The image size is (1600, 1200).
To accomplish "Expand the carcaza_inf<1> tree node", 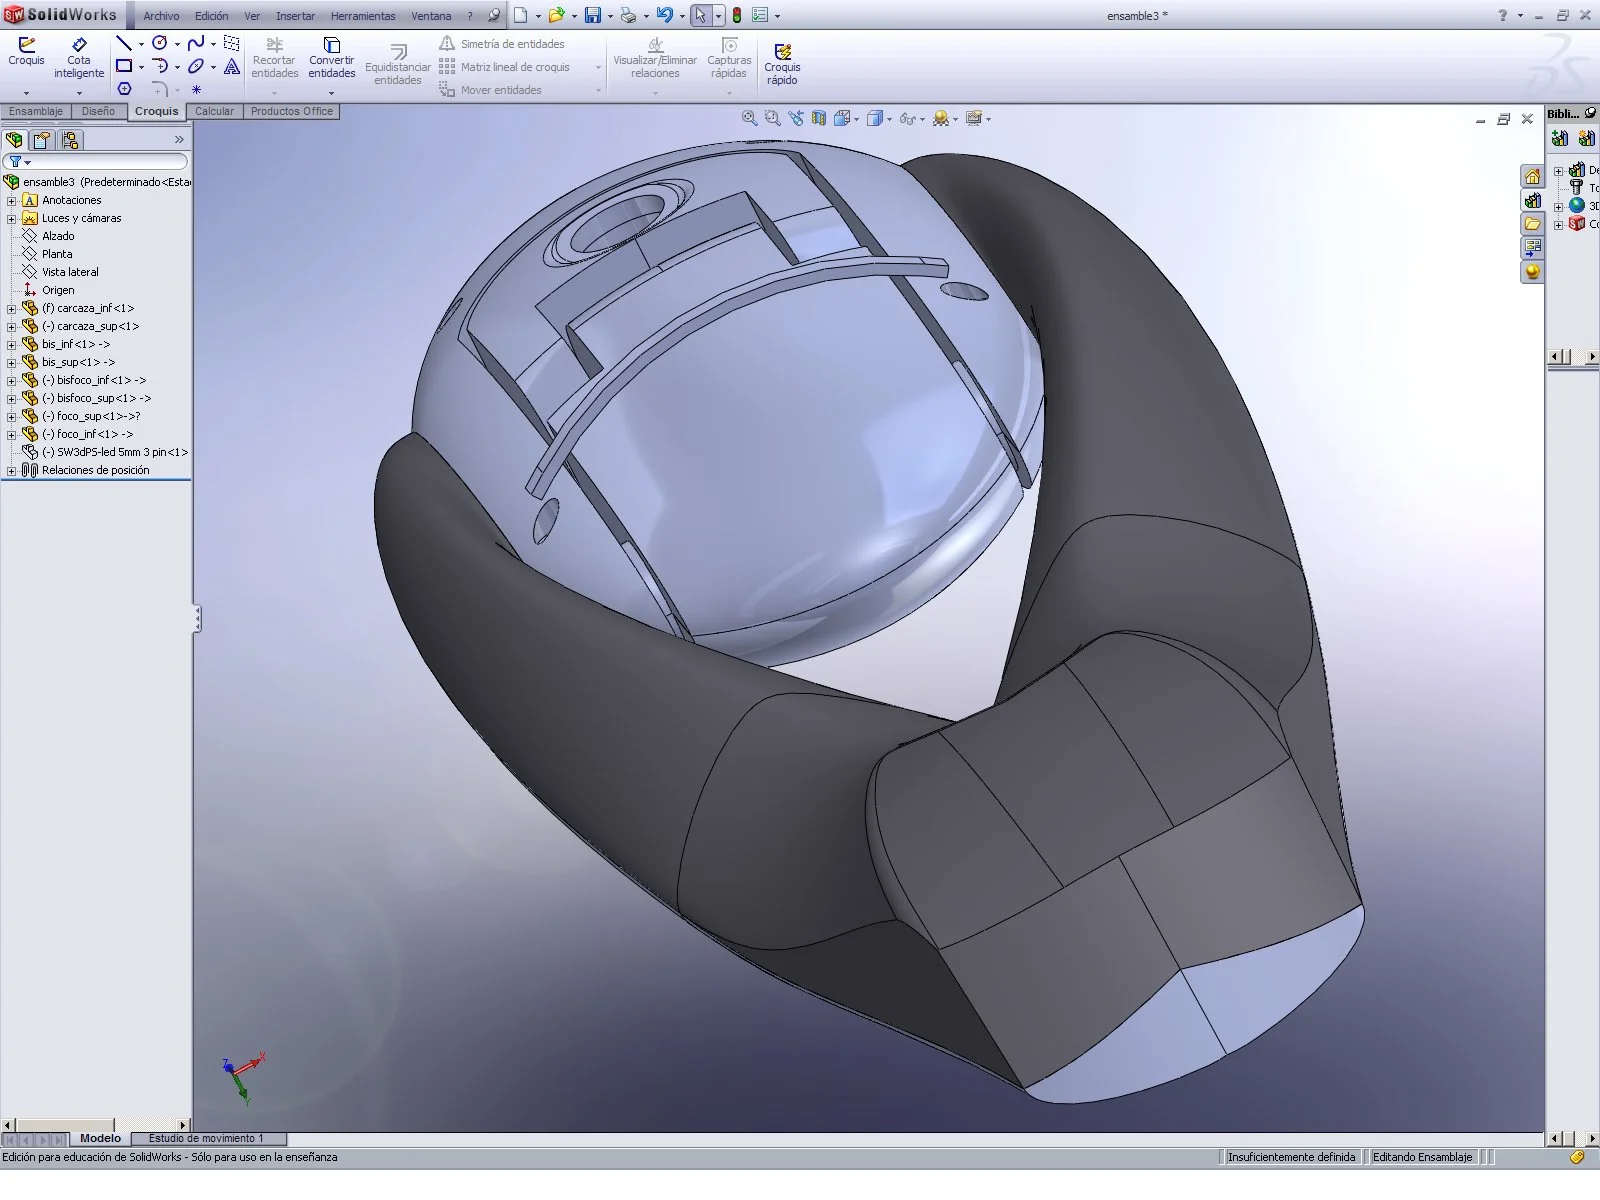I will (11, 309).
